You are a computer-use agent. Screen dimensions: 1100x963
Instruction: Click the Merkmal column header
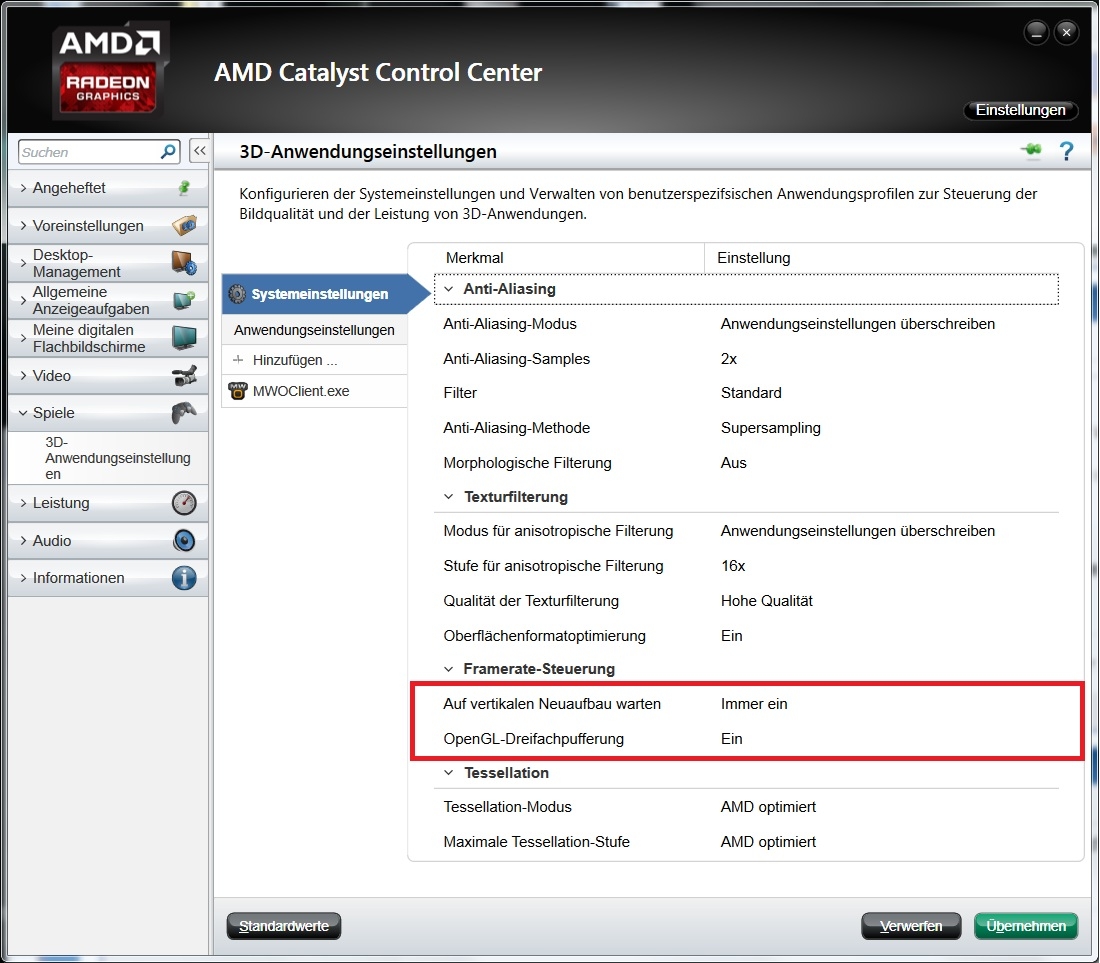(x=474, y=257)
